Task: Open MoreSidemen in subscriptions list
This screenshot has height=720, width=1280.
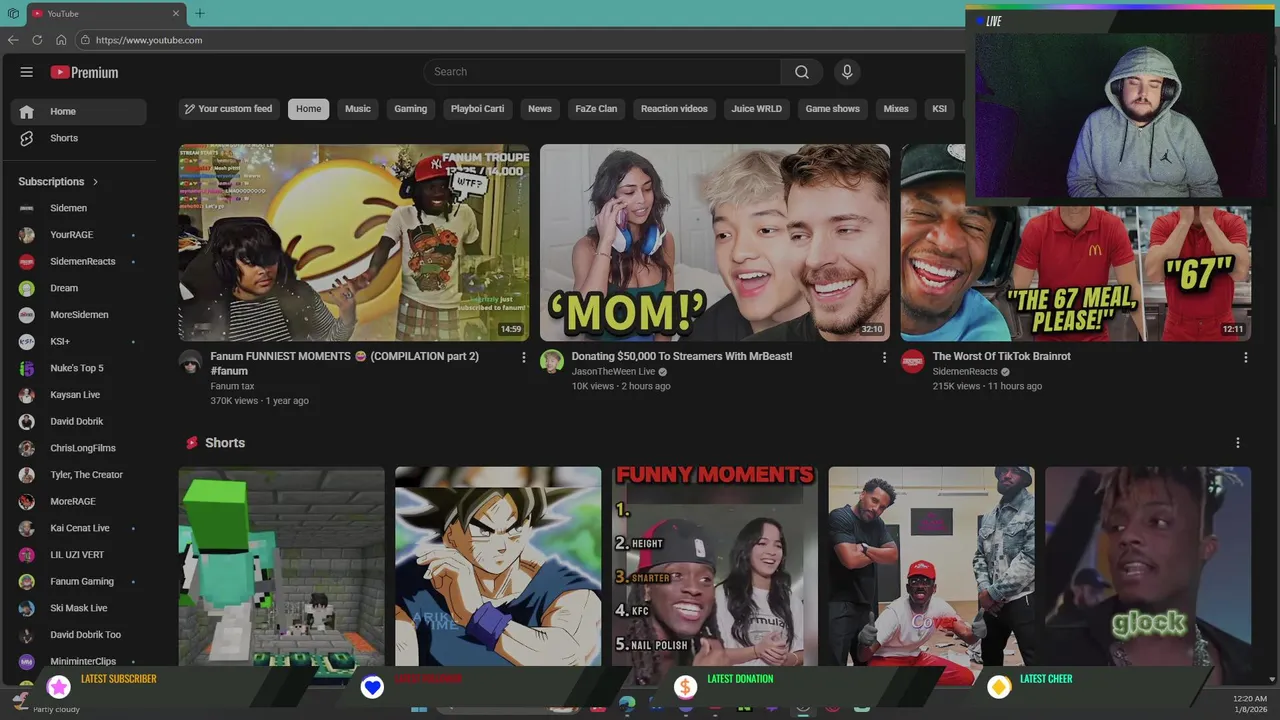Action: pyautogui.click(x=79, y=315)
